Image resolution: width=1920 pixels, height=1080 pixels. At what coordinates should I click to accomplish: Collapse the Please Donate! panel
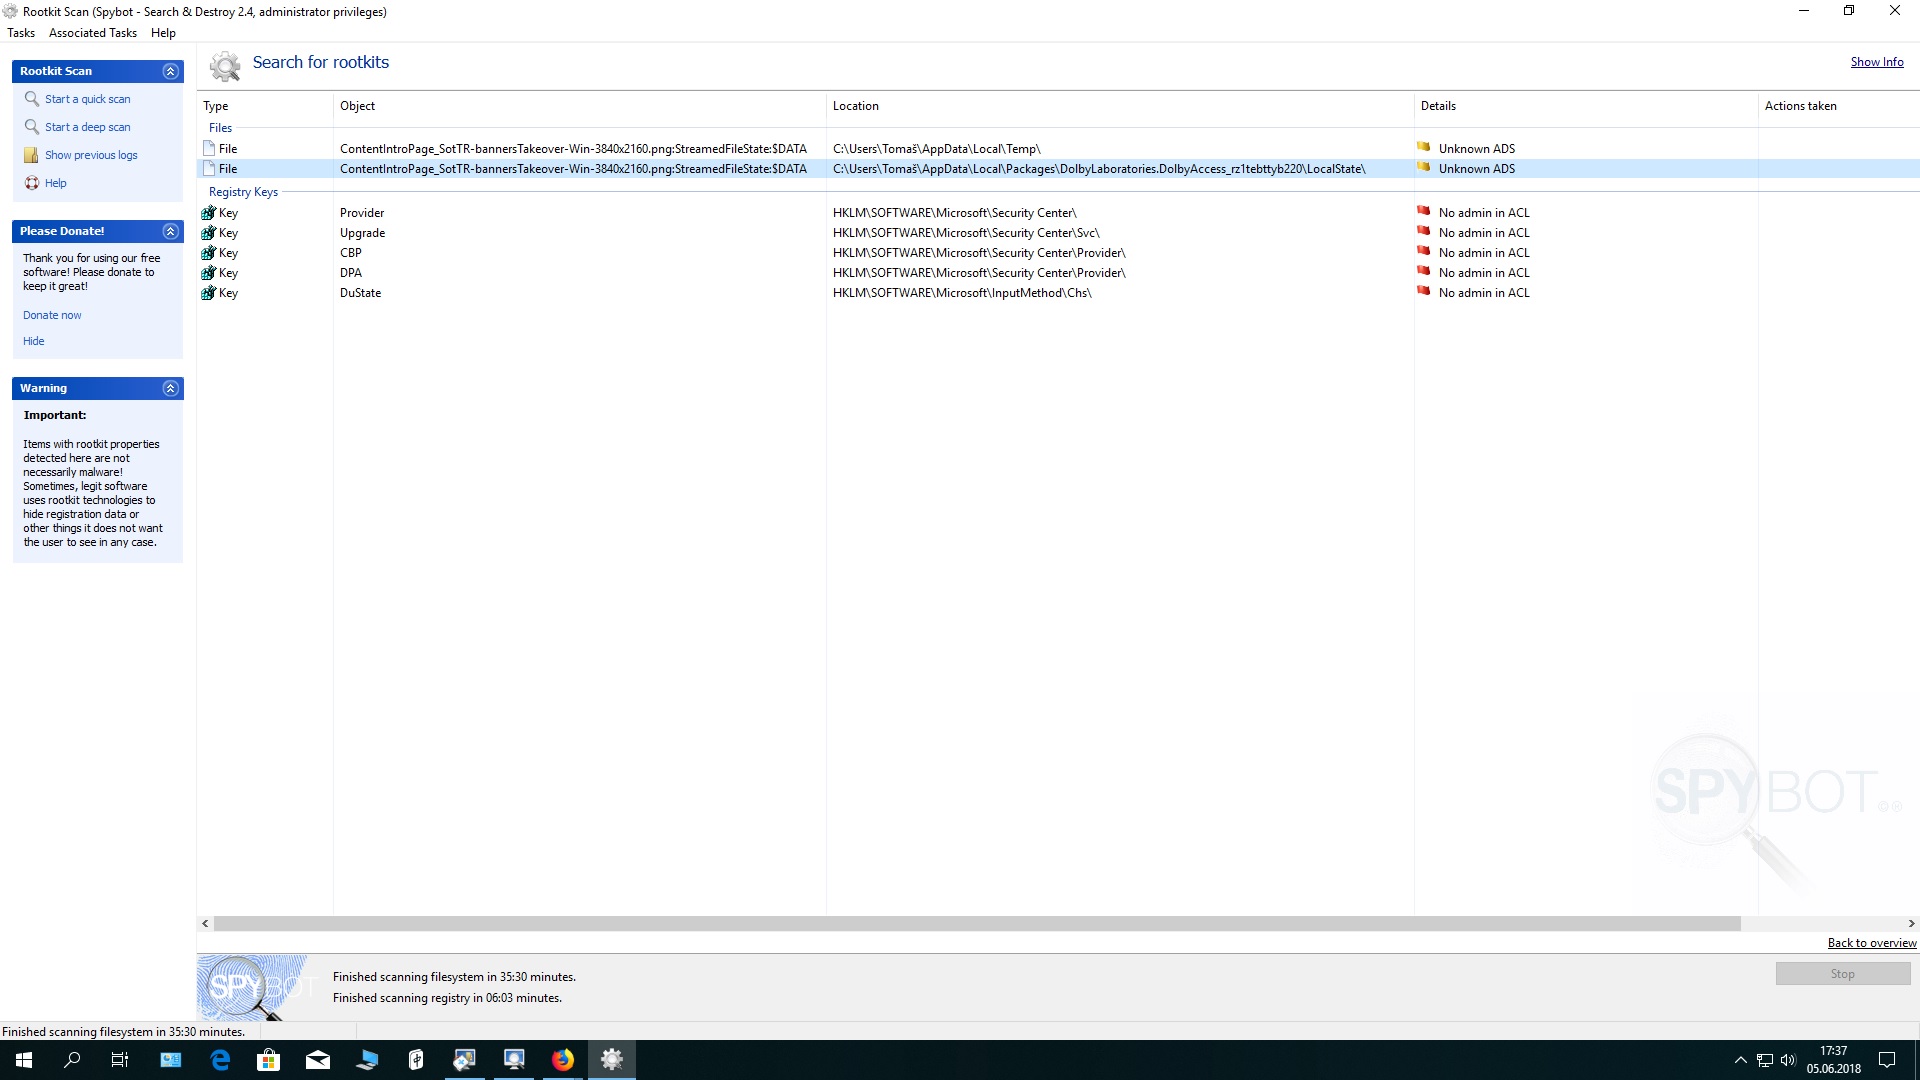tap(171, 231)
